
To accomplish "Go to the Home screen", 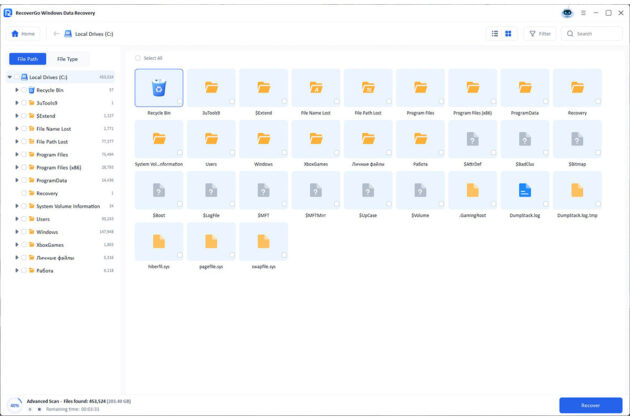I will [23, 34].
